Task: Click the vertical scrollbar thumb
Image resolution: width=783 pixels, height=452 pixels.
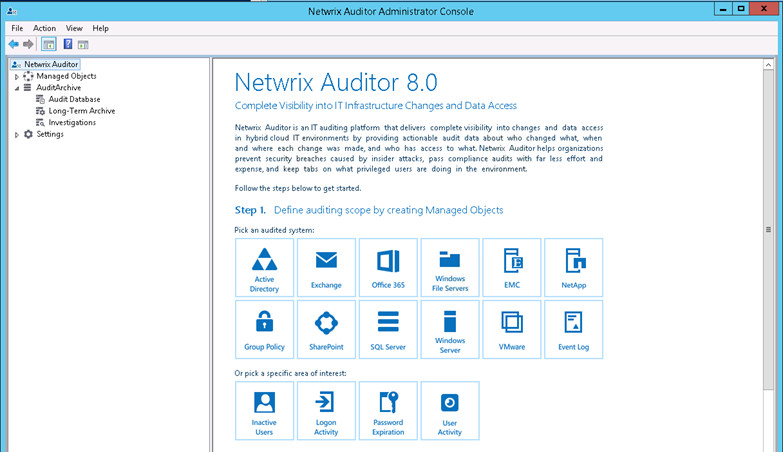Action: tap(768, 230)
